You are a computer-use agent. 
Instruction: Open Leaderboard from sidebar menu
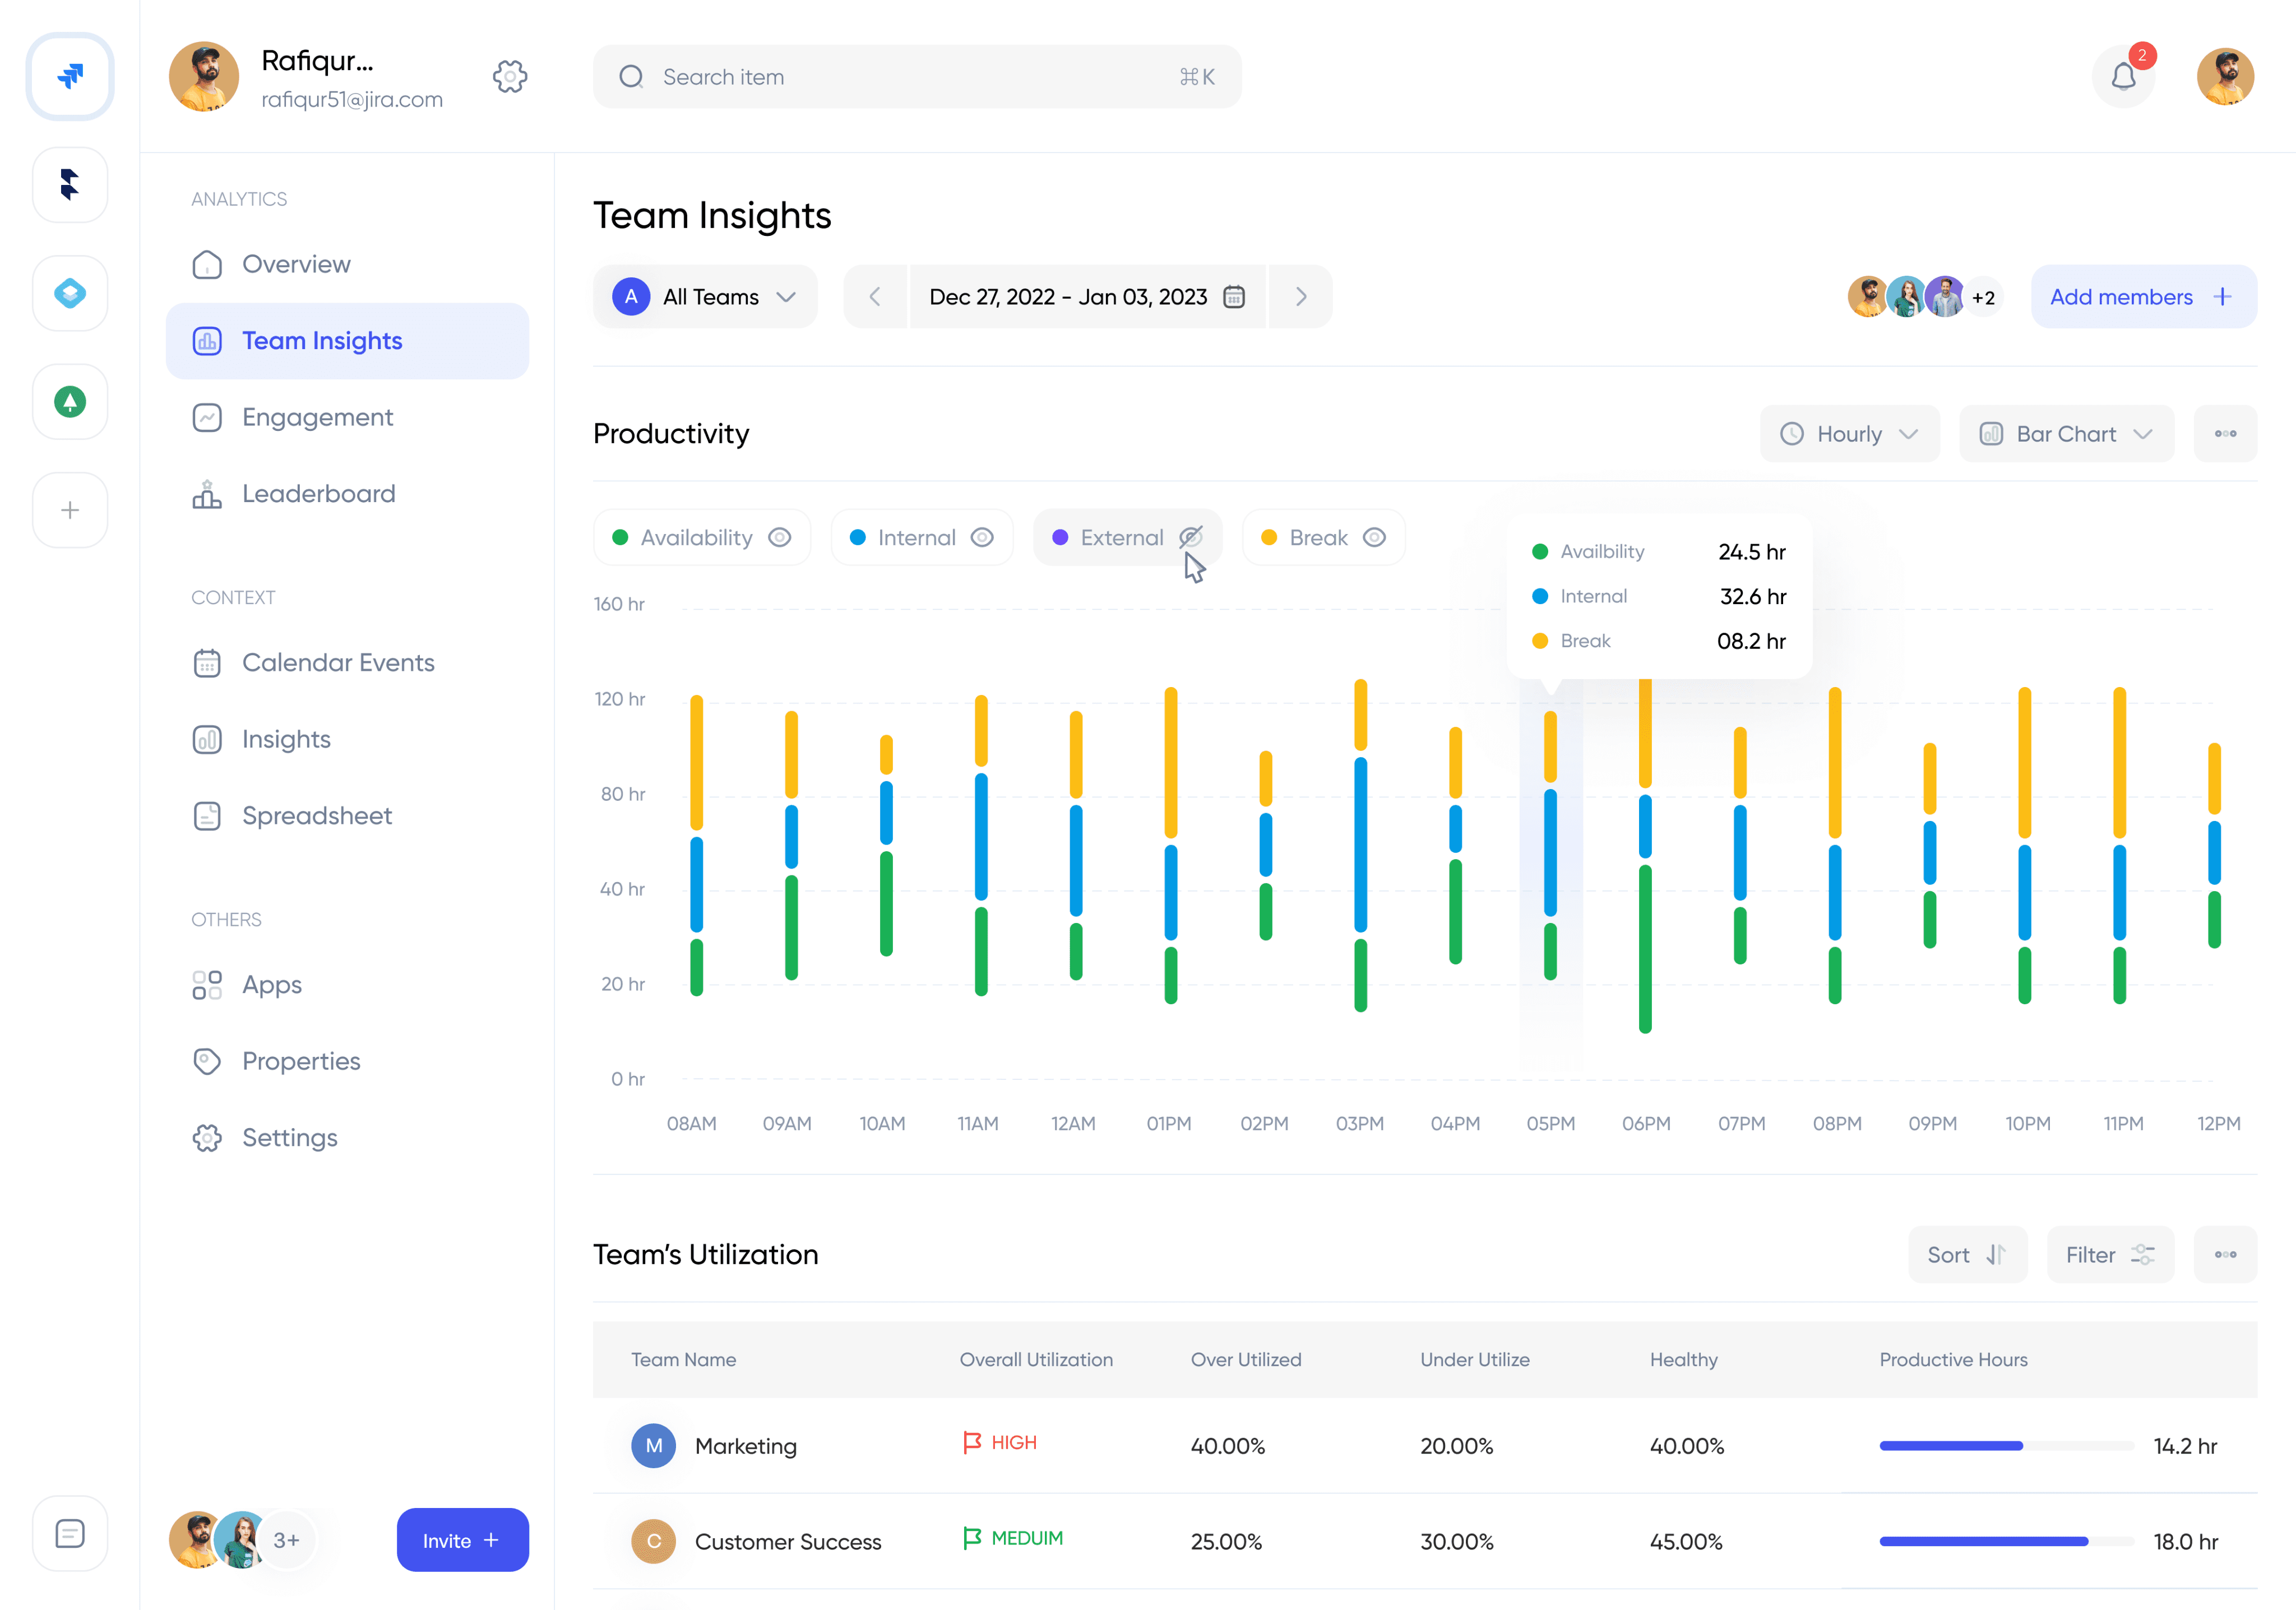(318, 494)
